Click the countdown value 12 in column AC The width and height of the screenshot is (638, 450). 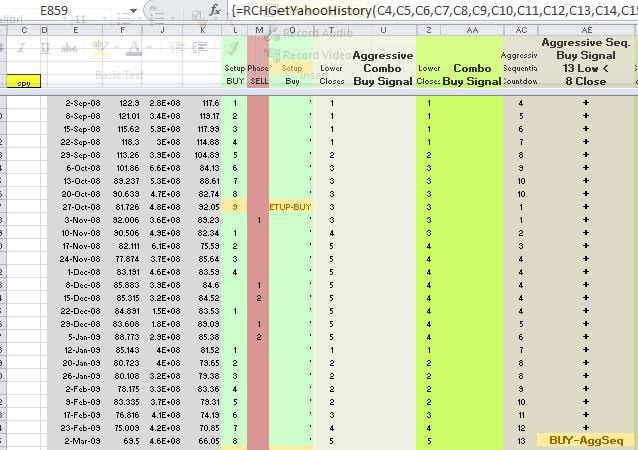pos(521,428)
